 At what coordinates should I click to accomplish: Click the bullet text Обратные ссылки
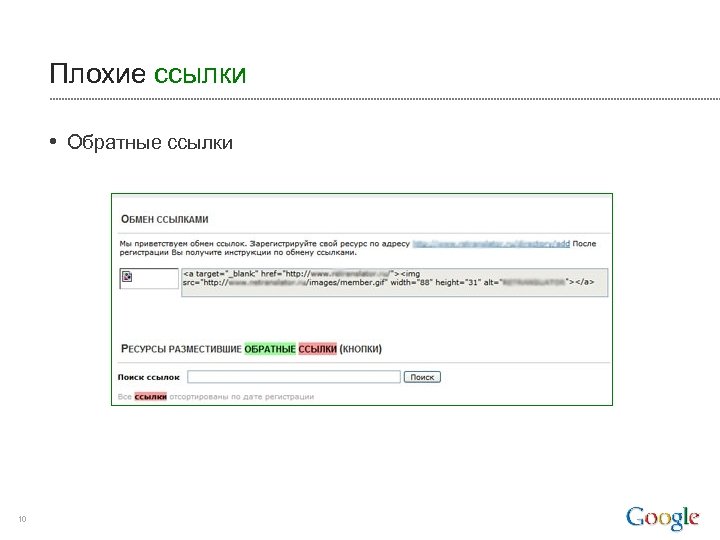coord(150,142)
